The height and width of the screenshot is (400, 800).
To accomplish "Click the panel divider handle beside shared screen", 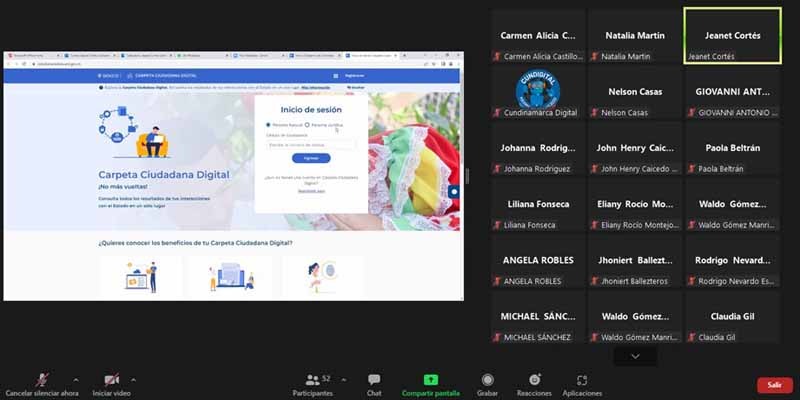I will (467, 176).
